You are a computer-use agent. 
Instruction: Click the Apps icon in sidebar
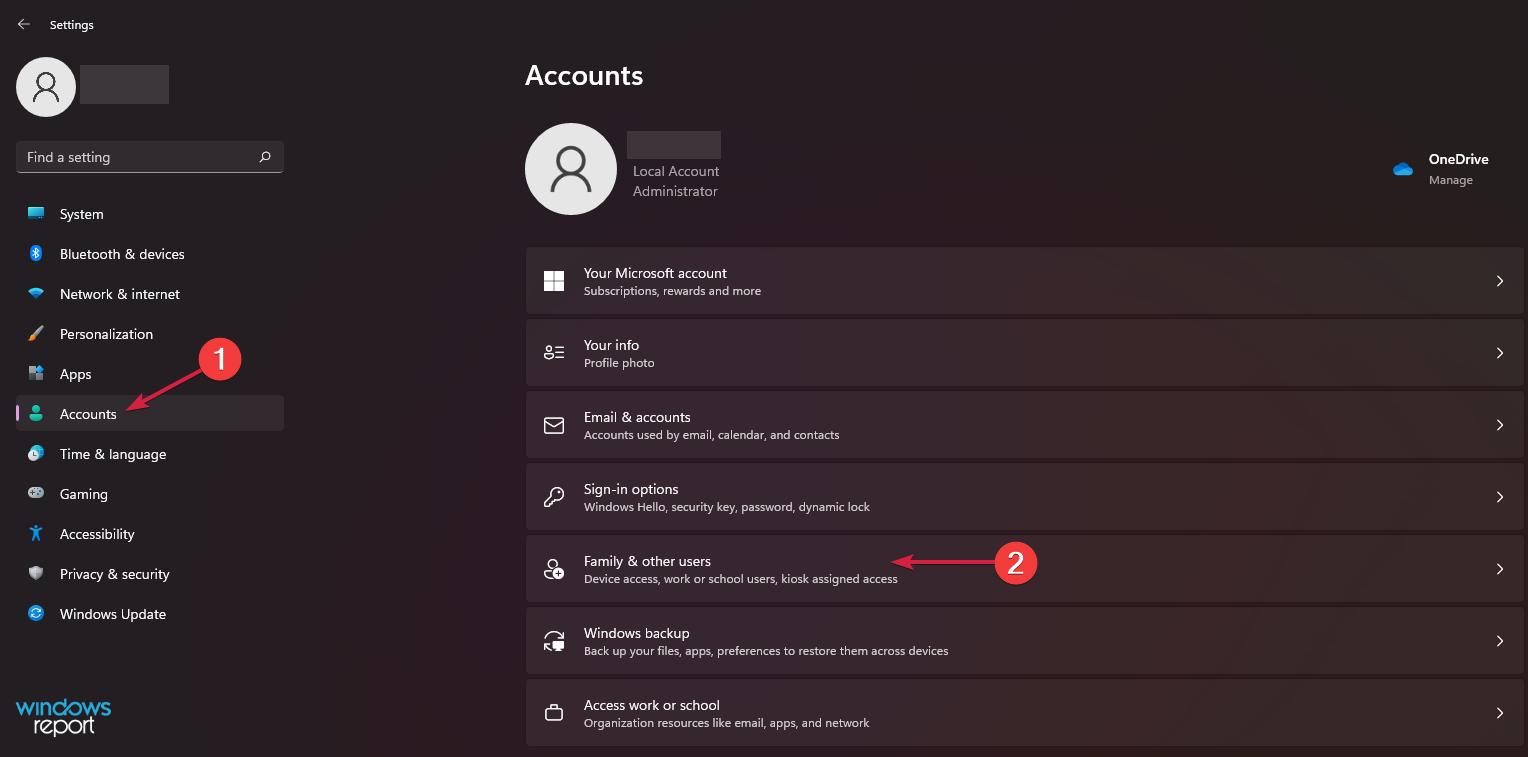coord(36,374)
